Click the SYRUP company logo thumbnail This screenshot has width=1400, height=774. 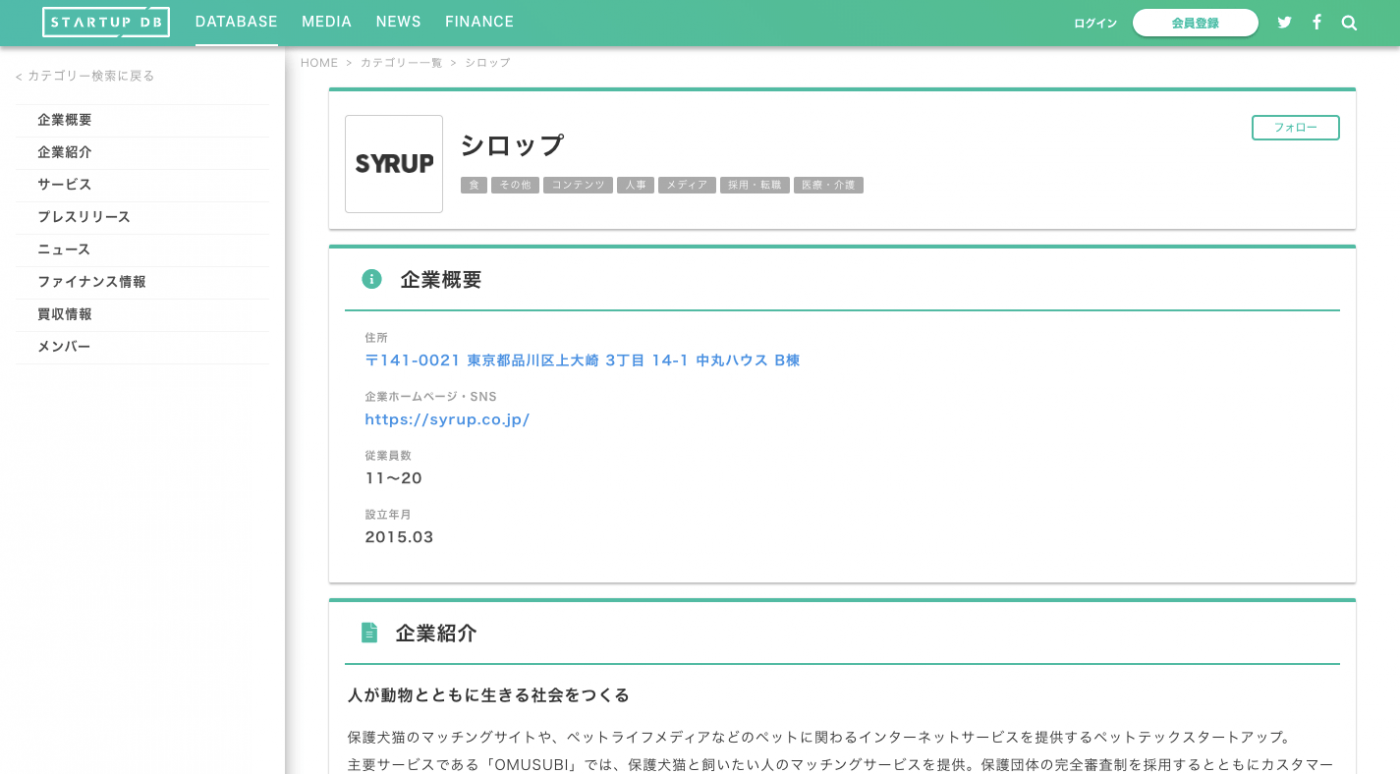pos(394,164)
